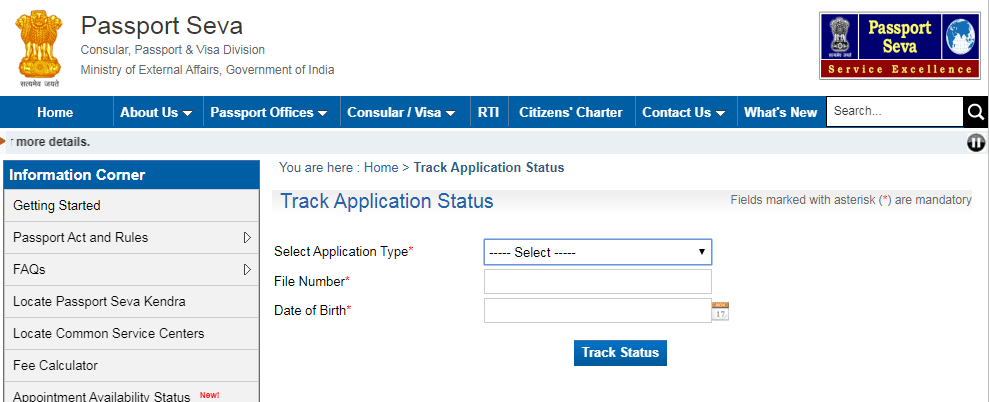Click the national emblem logo at top left
This screenshot has height=402, width=989.
click(41, 44)
